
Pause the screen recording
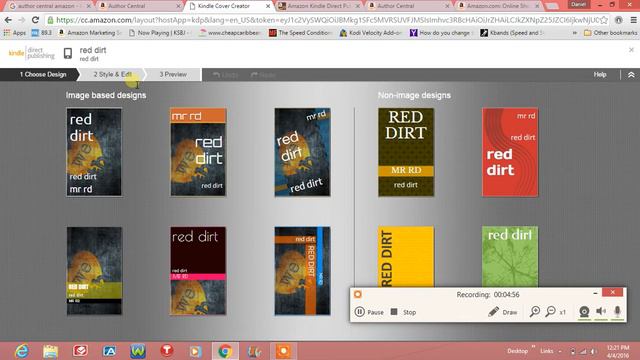click(369, 312)
